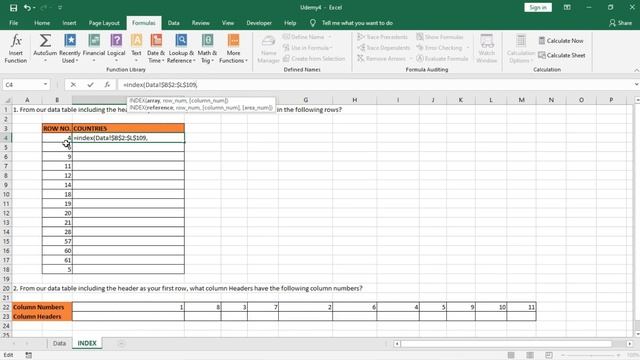Open Watch Window
Image resolution: width=640 pixels, height=360 pixels.
pyautogui.click(x=487, y=49)
